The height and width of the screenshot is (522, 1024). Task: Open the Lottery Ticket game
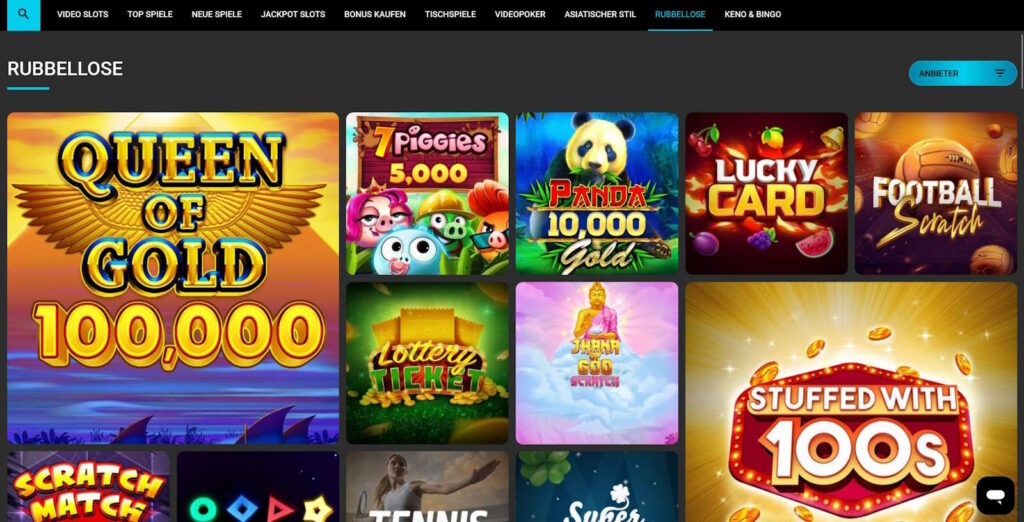[x=427, y=363]
